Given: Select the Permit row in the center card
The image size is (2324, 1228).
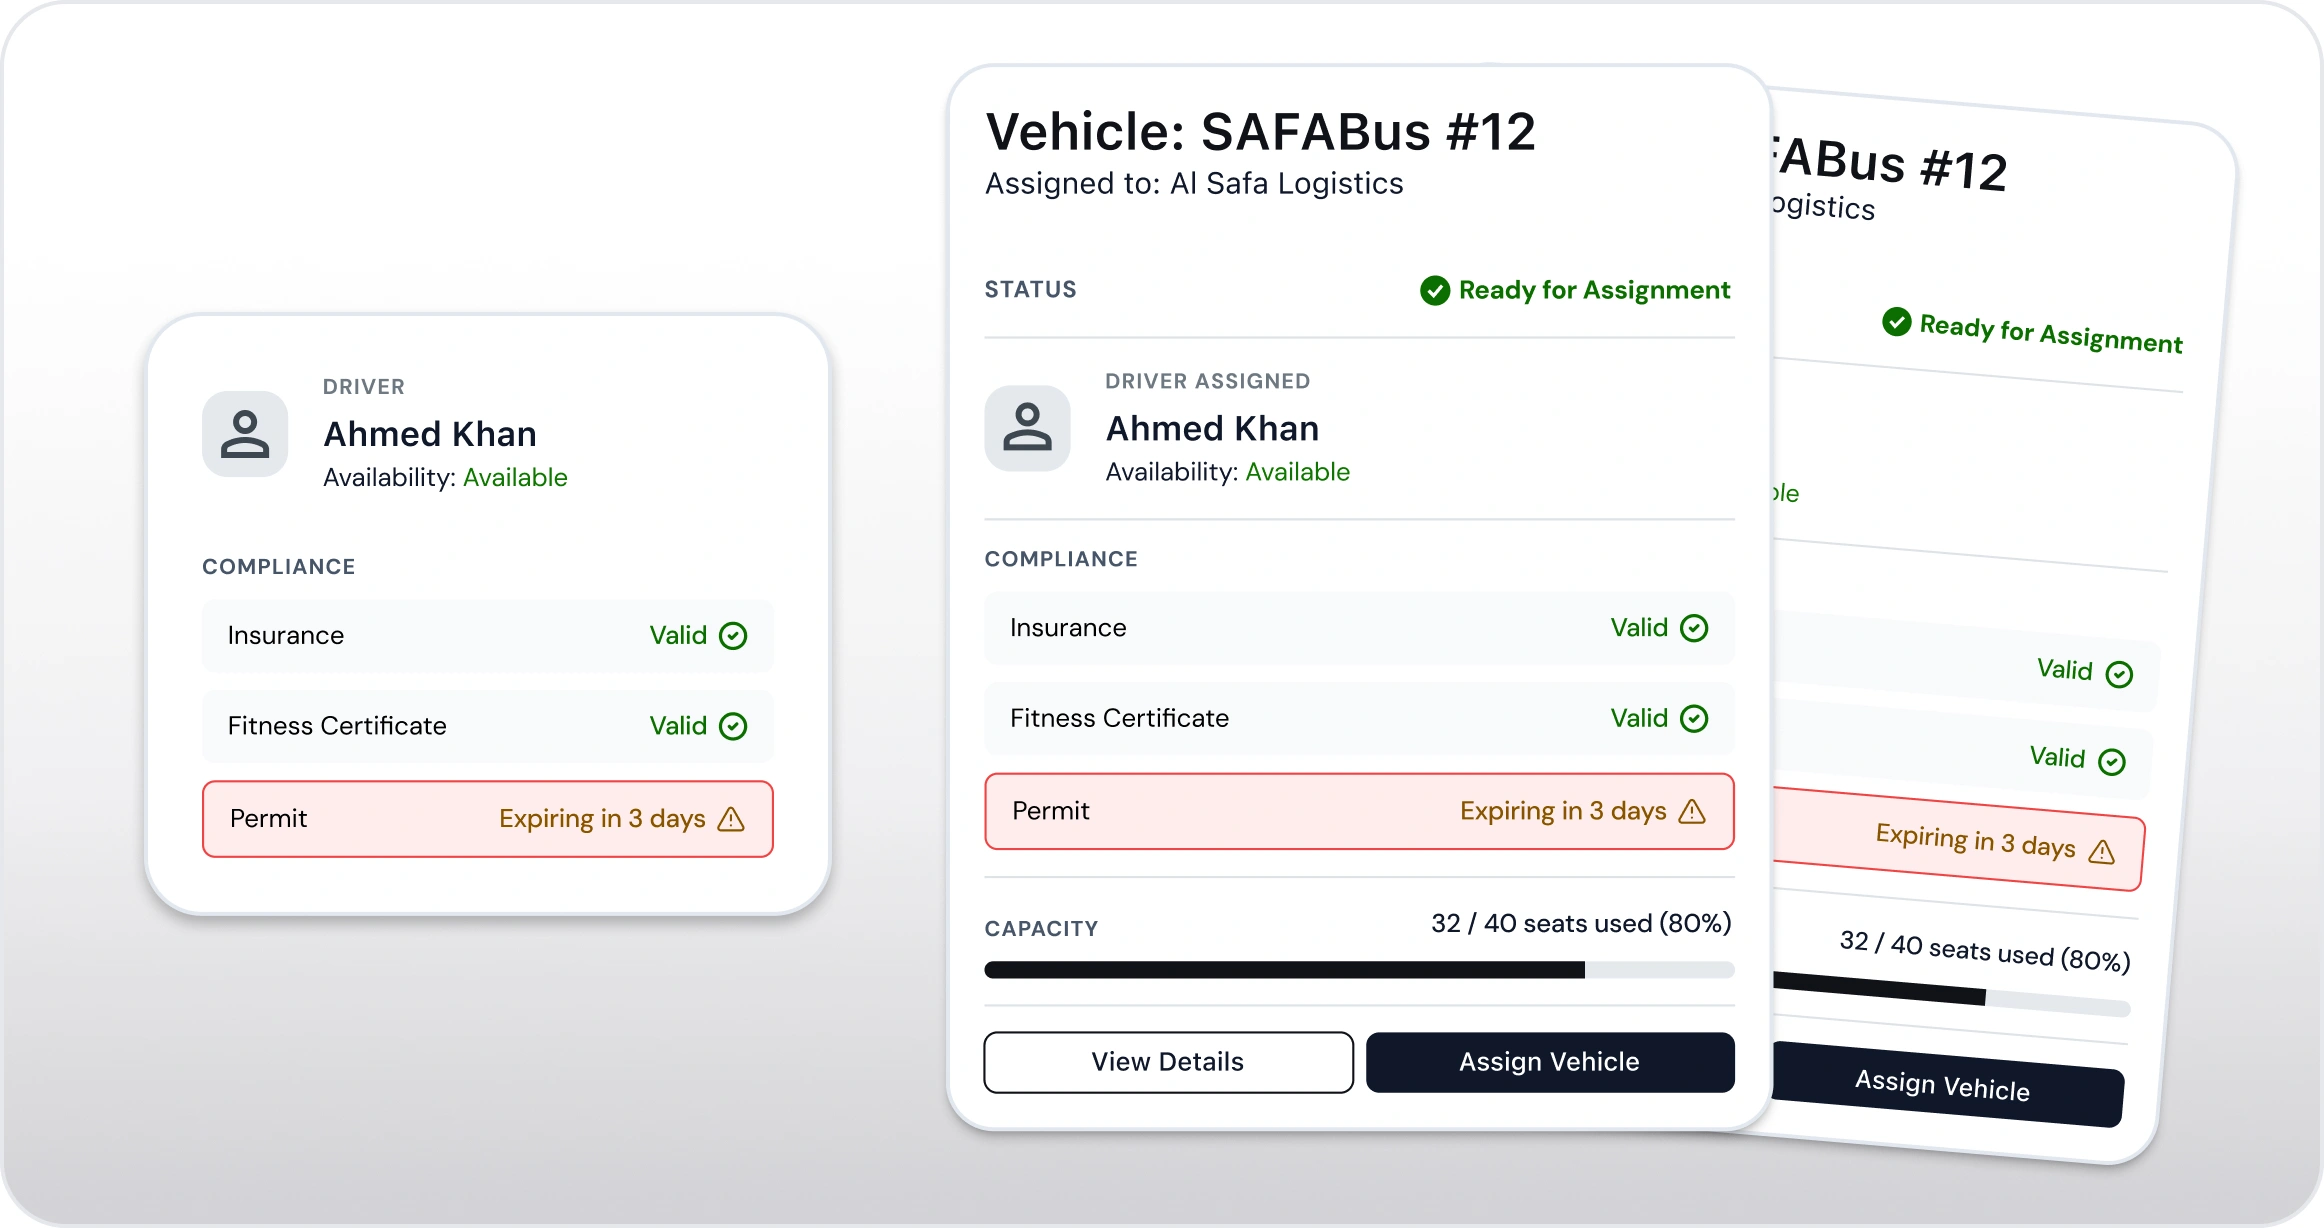Looking at the screenshot, I should click(x=1359, y=811).
